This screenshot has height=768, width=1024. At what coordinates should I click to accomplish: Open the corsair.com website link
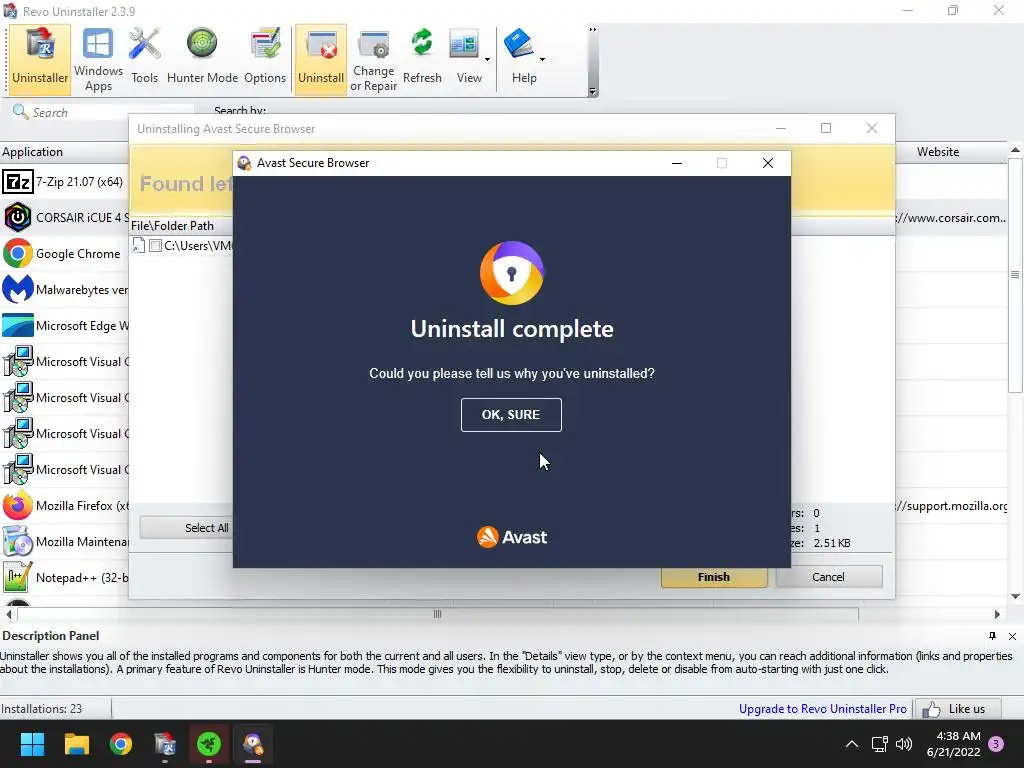[952, 217]
